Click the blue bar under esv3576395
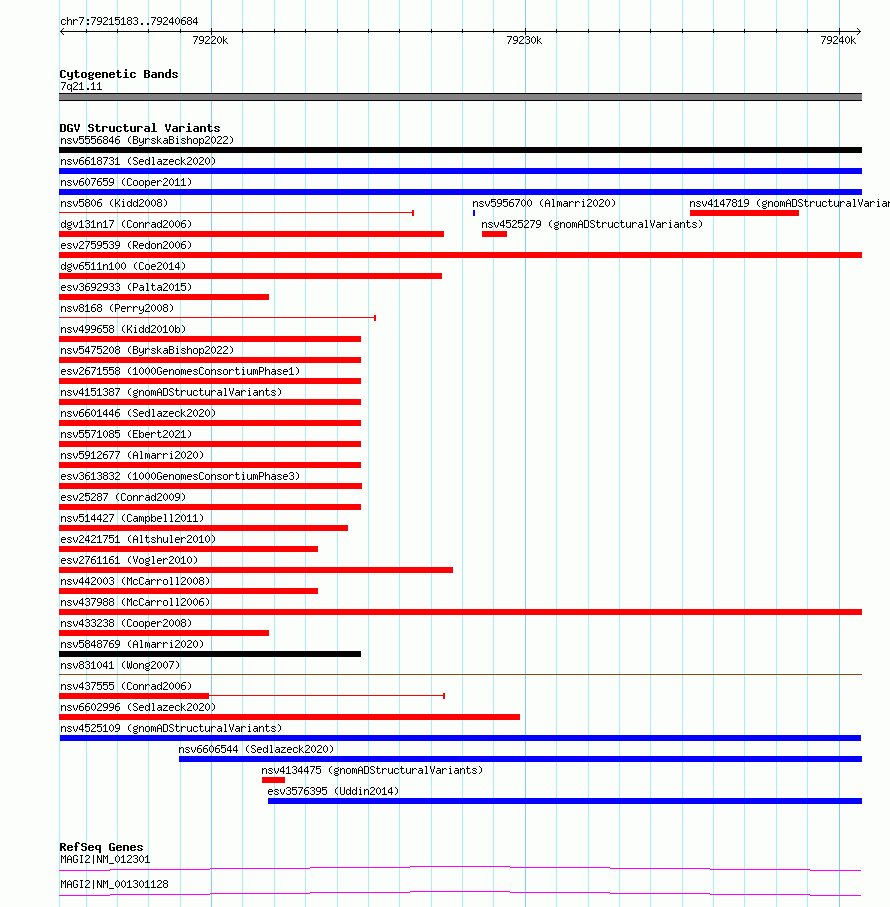 565,801
